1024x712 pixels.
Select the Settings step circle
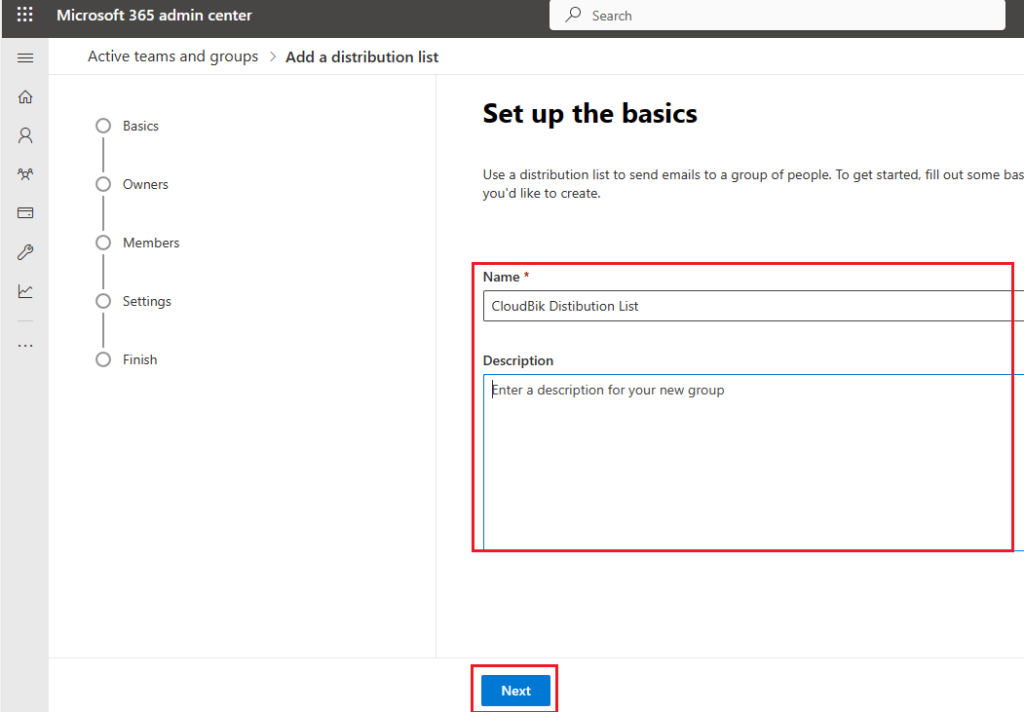[x=103, y=301]
